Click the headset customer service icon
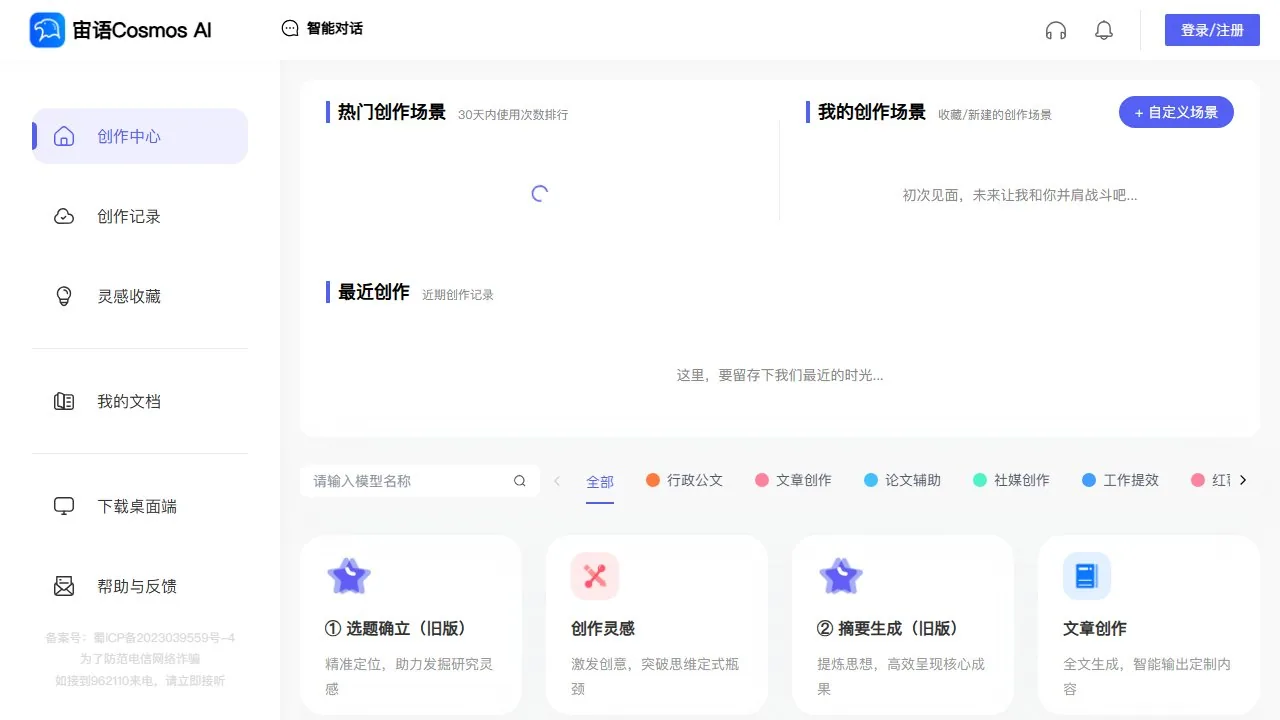Image resolution: width=1280 pixels, height=720 pixels. (1056, 30)
